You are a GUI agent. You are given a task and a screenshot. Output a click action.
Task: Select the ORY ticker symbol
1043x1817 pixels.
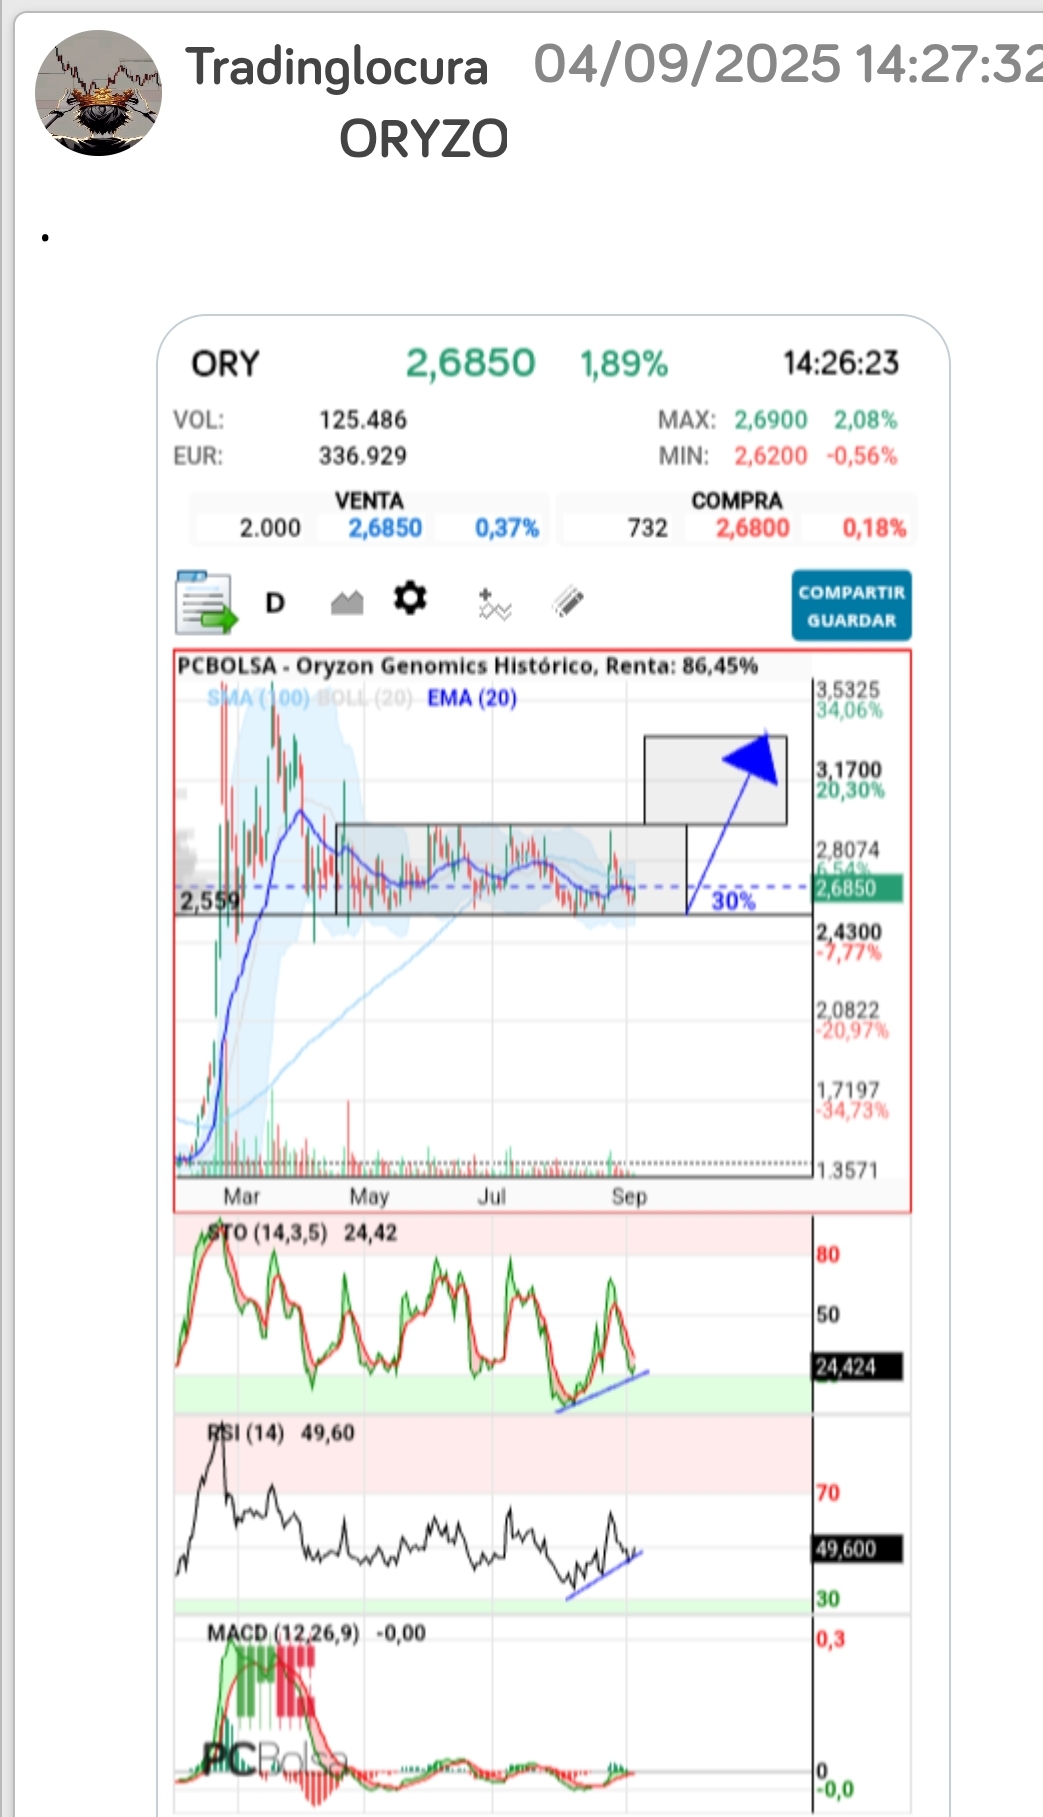(x=225, y=364)
